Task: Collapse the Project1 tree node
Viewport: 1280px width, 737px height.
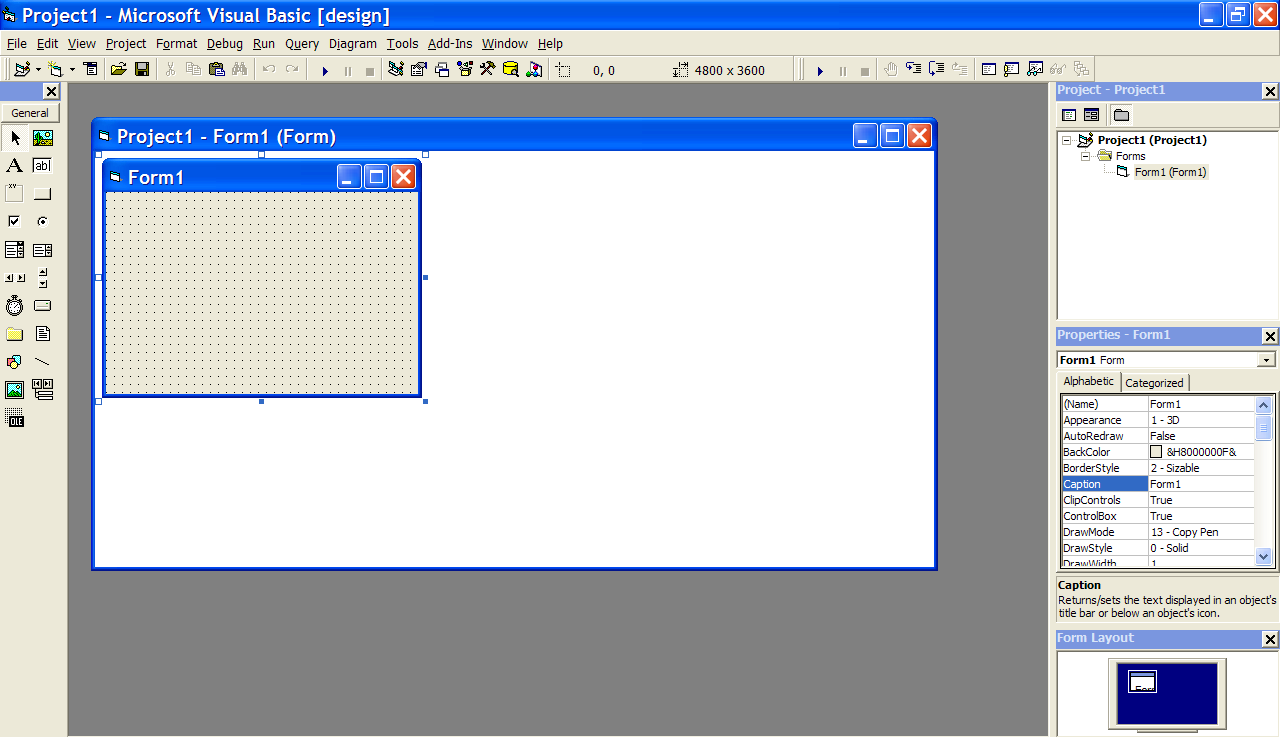Action: coord(1067,139)
